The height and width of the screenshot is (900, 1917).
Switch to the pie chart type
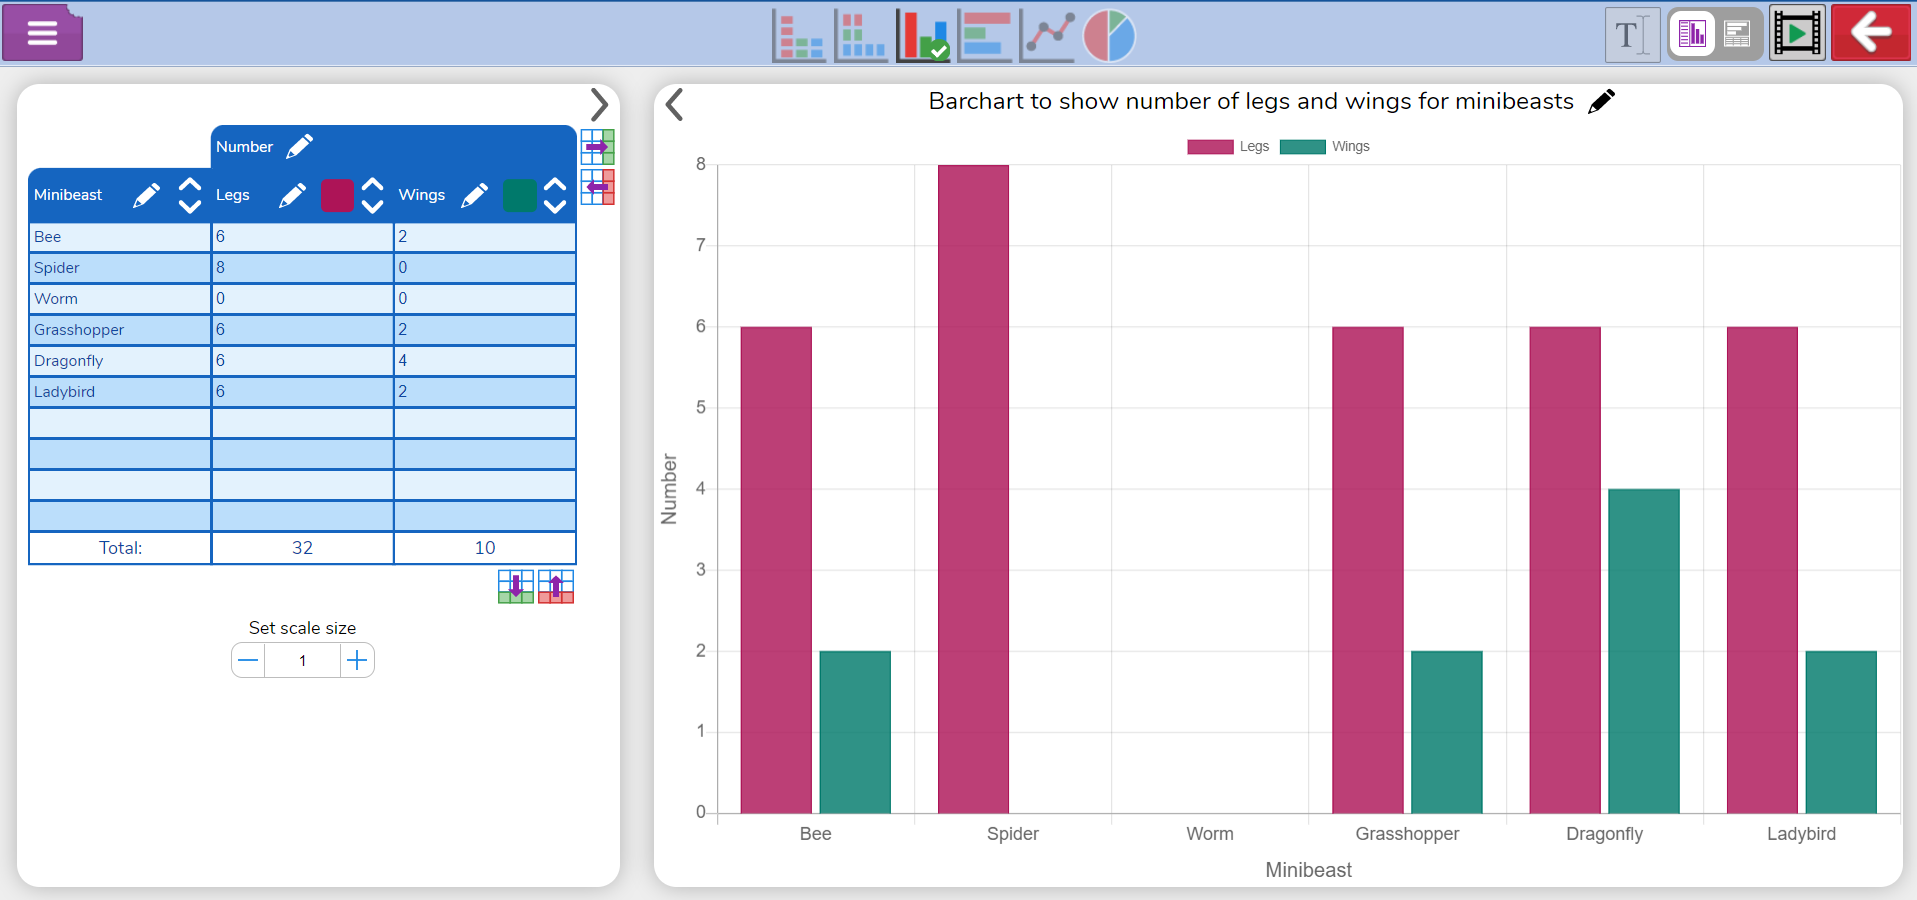coord(1108,35)
